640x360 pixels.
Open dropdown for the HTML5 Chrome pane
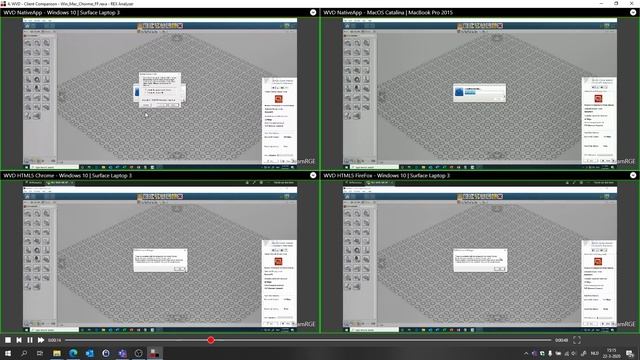[313, 176]
